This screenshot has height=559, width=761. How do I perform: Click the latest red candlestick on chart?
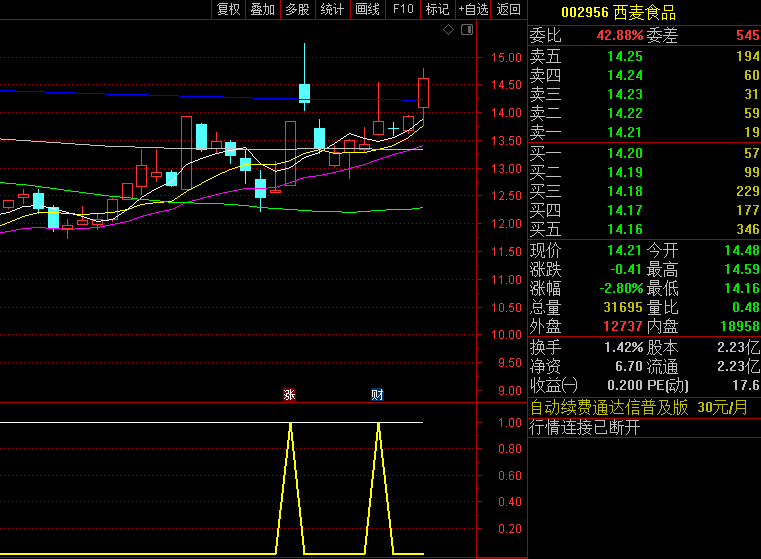coord(424,92)
